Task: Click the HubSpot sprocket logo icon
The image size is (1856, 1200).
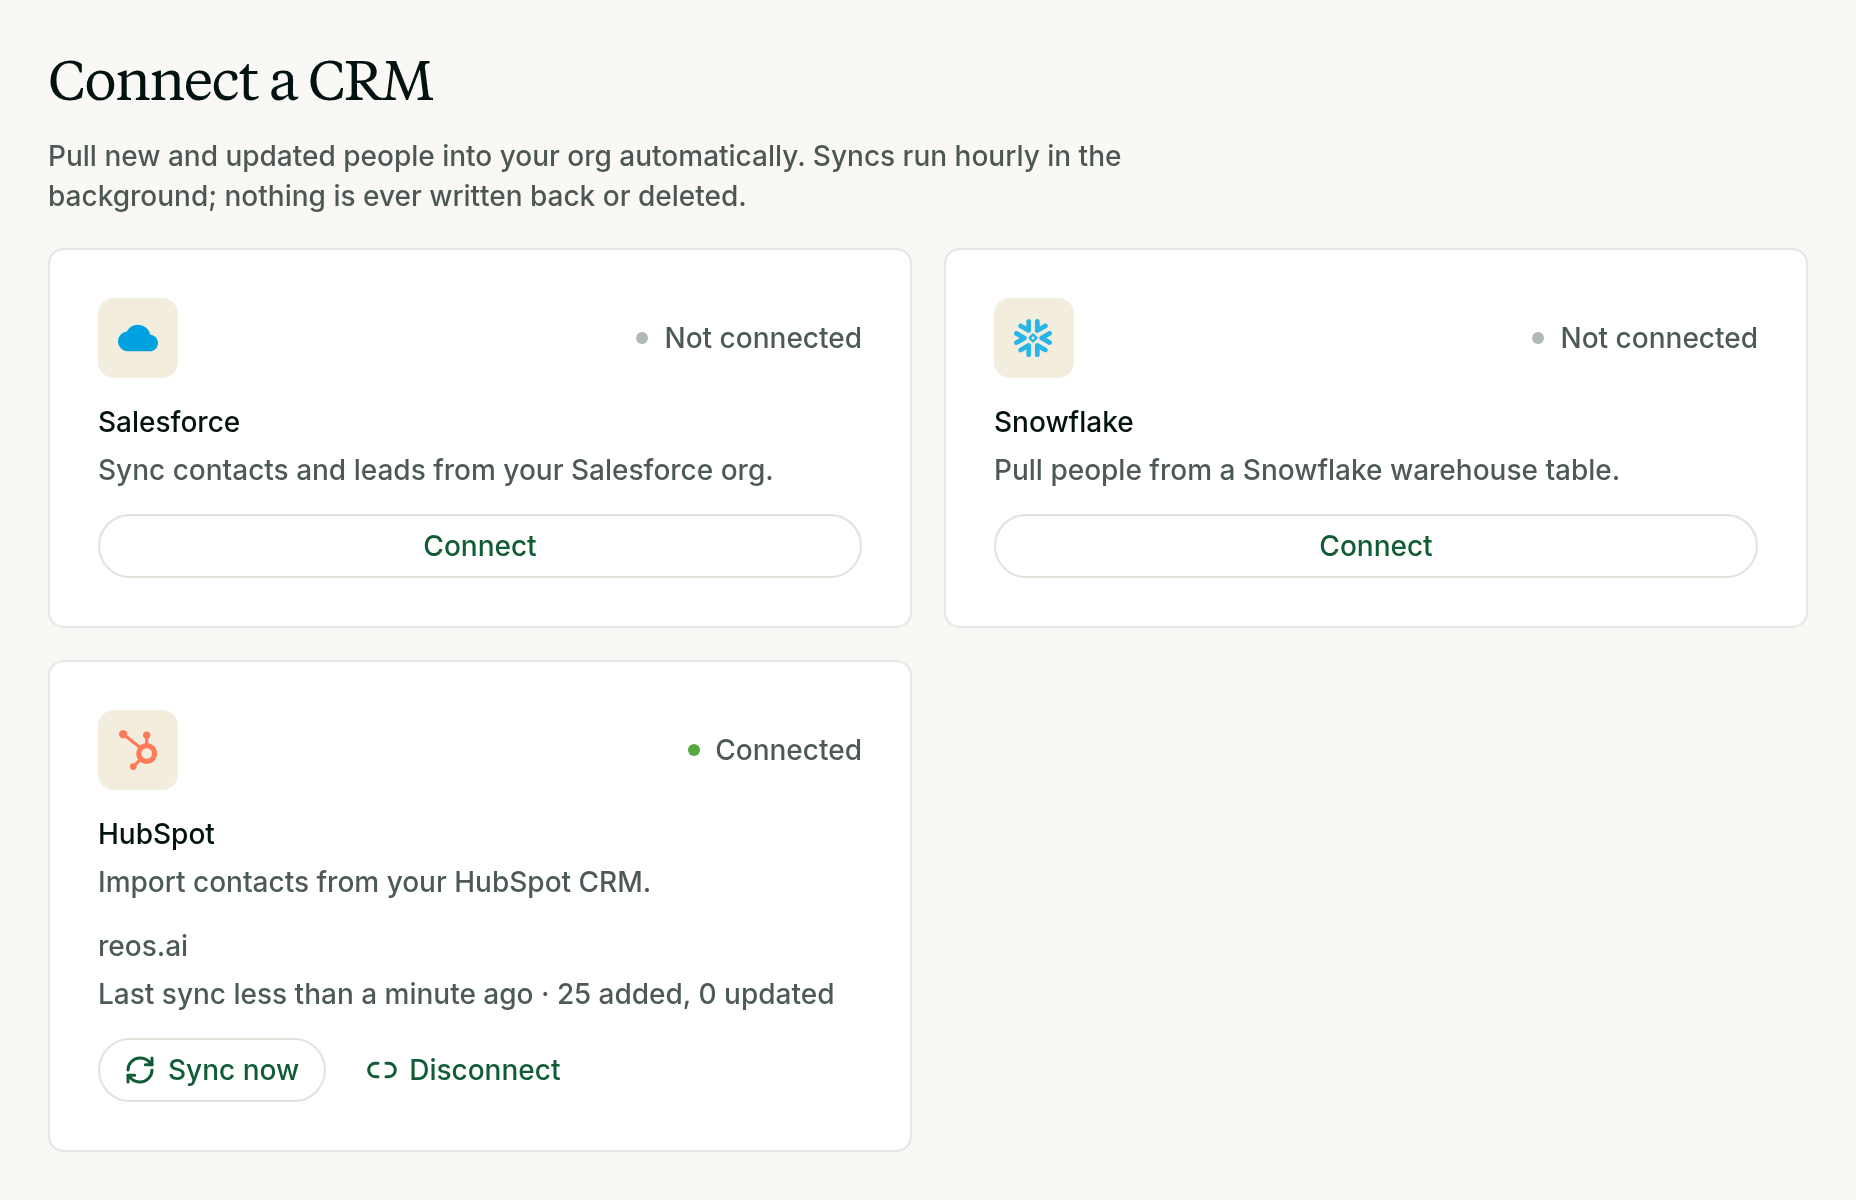Action: 138,750
